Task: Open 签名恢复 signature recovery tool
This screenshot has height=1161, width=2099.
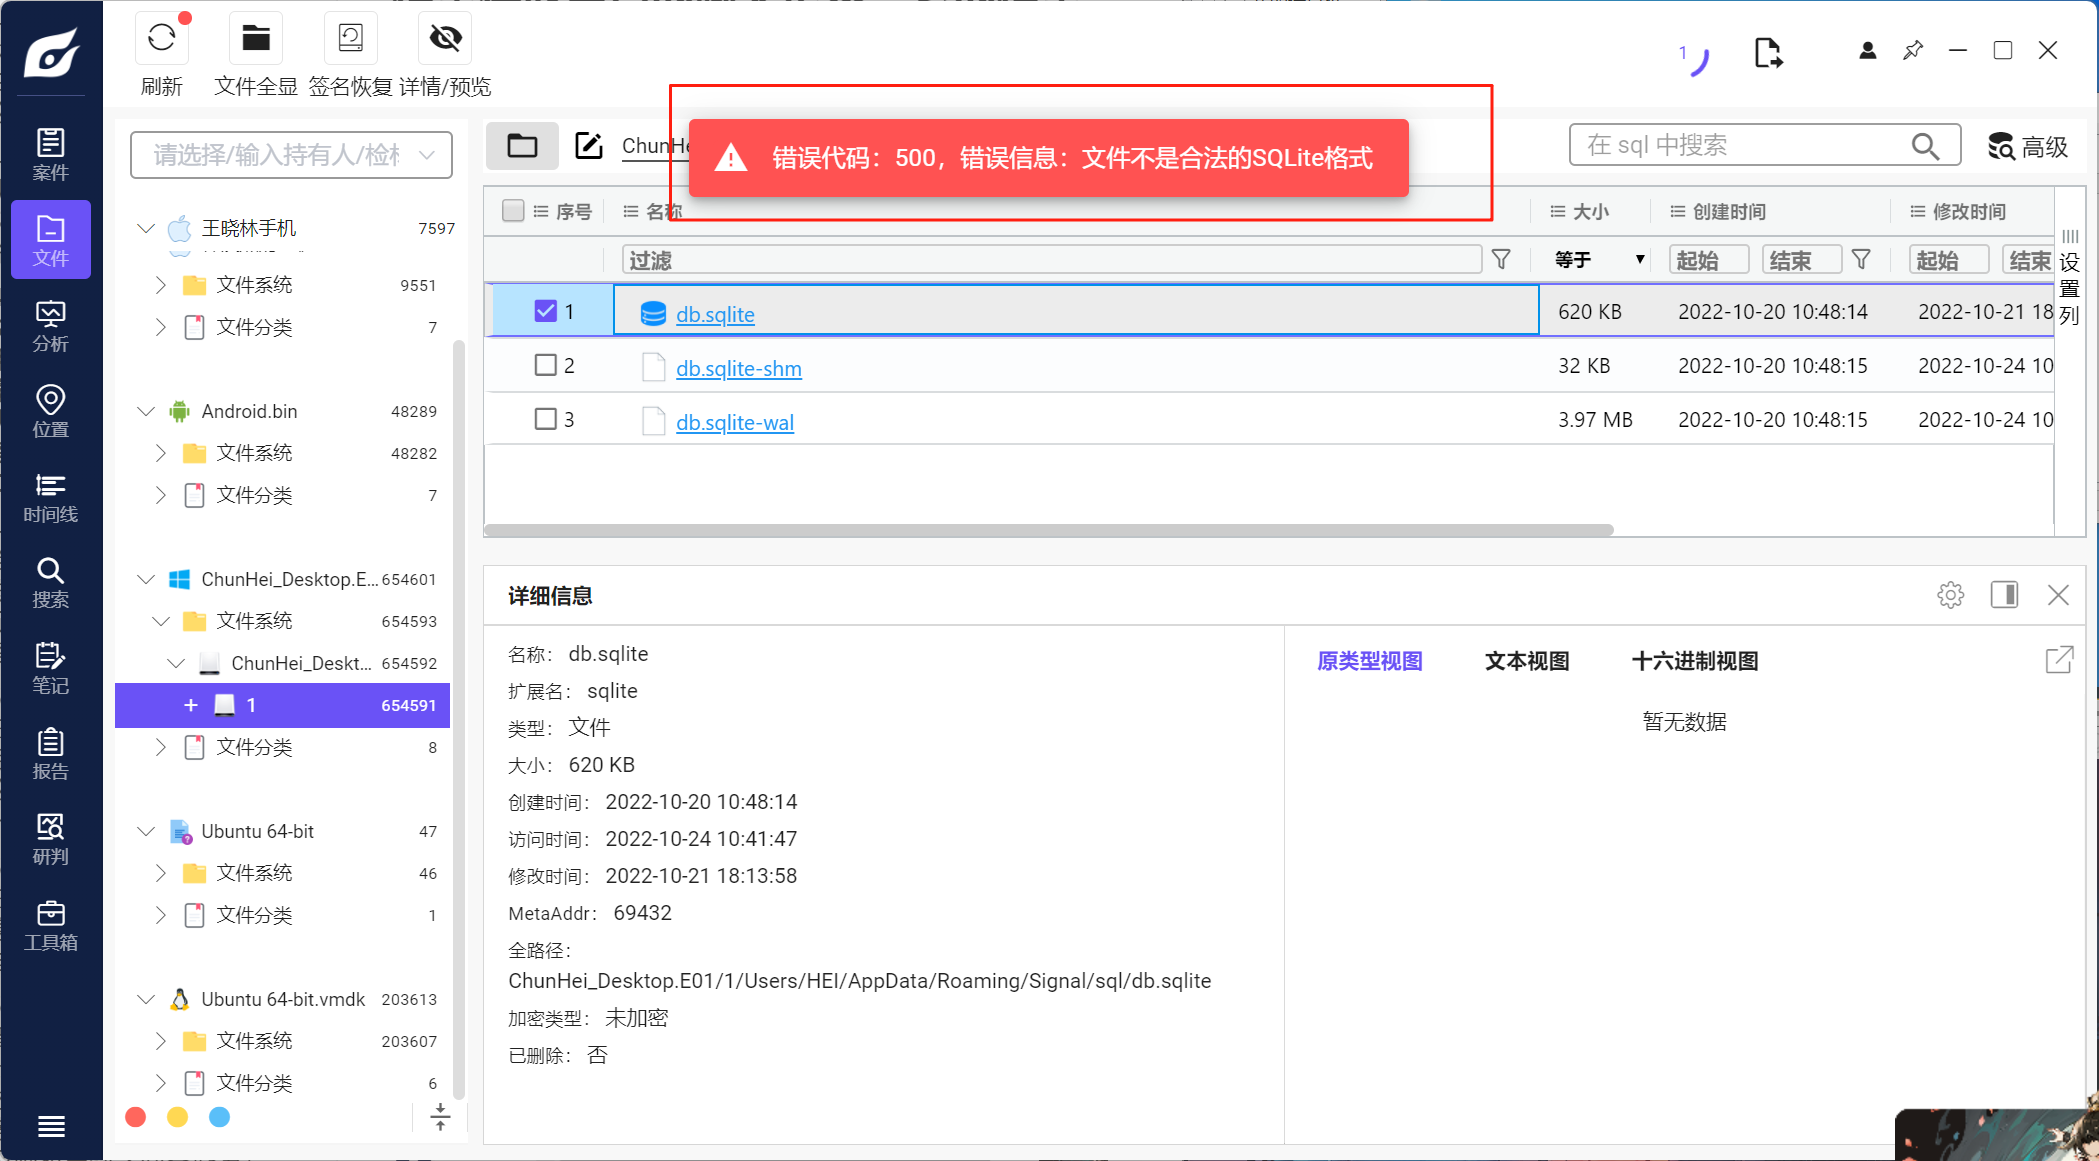Action: coord(350,39)
